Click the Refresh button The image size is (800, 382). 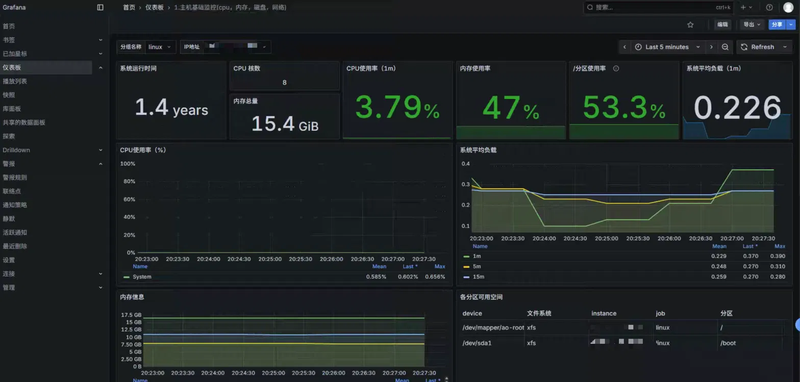pos(759,47)
